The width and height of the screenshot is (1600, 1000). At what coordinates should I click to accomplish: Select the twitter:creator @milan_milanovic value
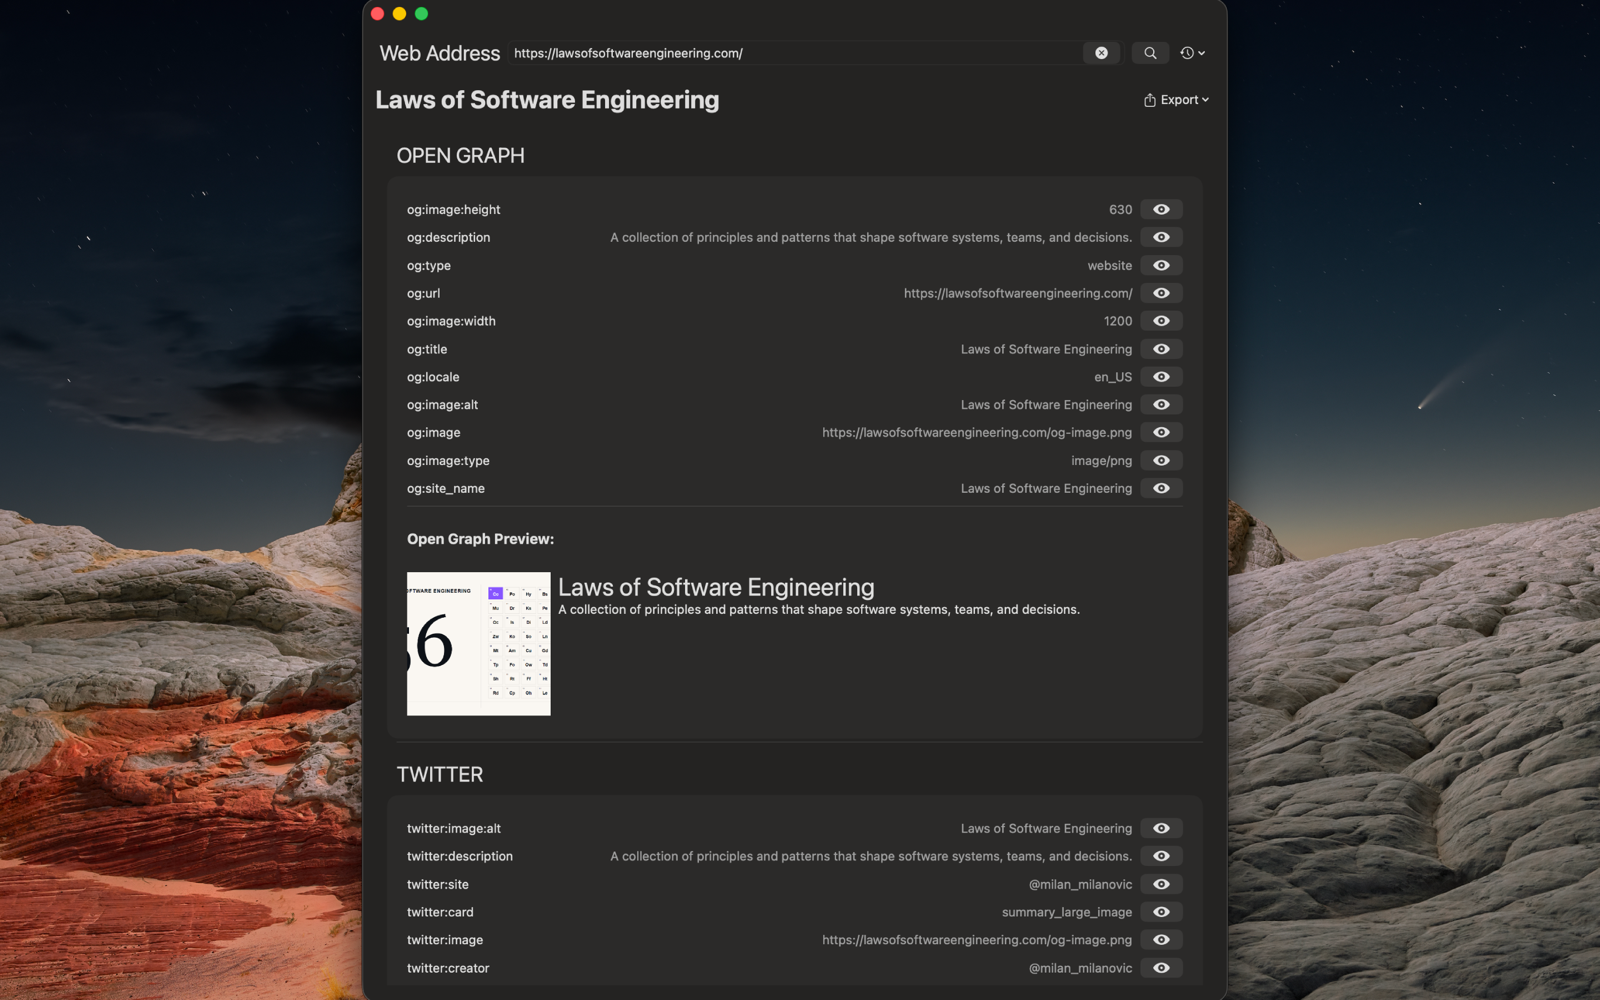(1081, 968)
